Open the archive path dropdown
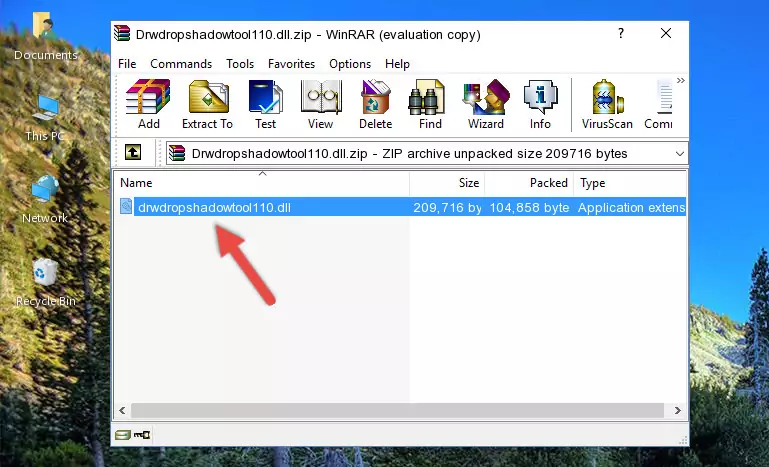Image resolution: width=769 pixels, height=467 pixels. coord(679,154)
